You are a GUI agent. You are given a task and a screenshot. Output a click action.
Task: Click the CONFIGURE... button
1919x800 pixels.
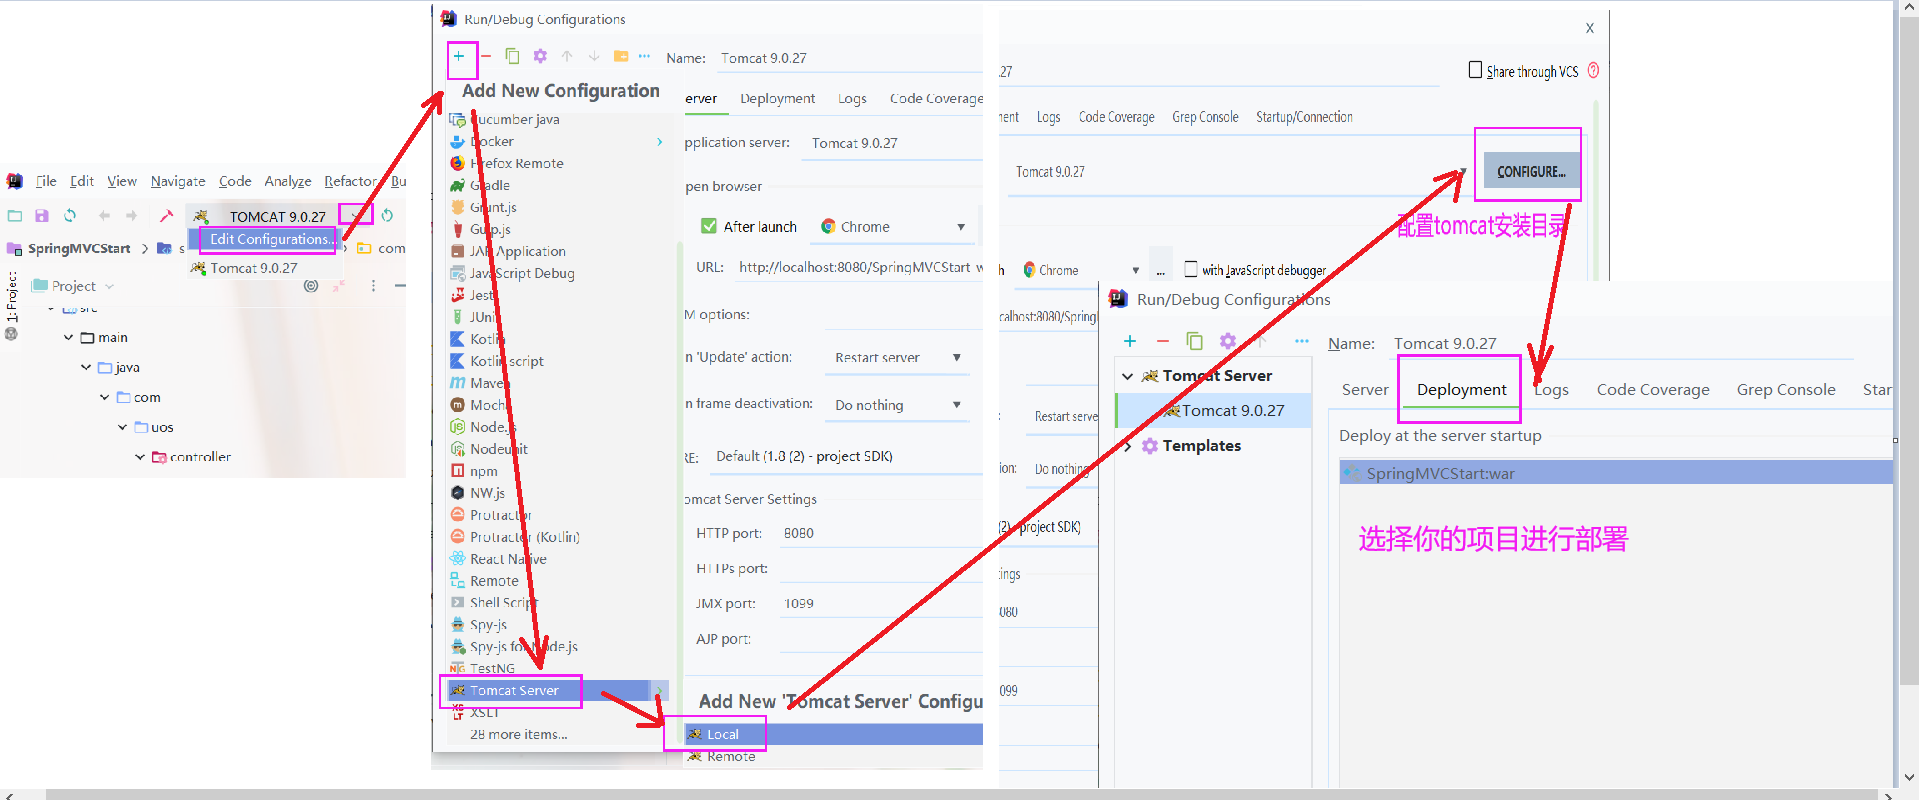click(1531, 171)
